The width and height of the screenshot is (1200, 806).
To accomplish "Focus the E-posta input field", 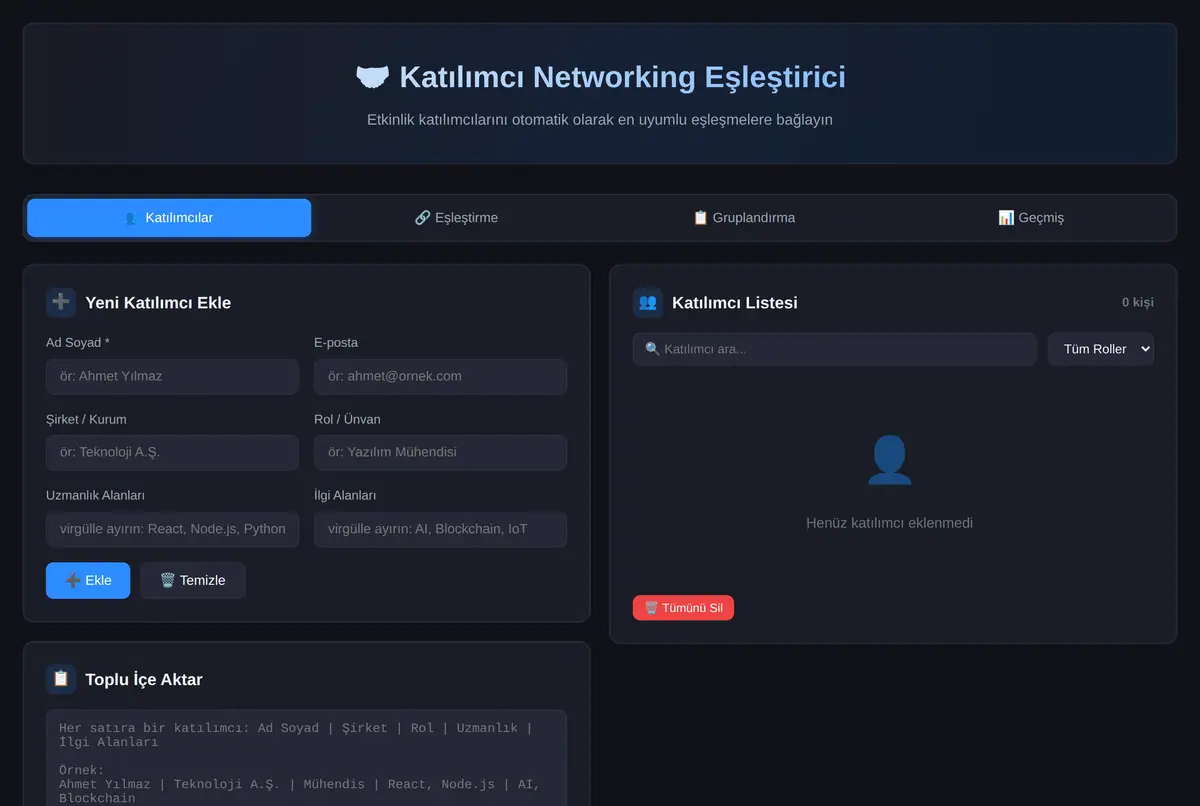I will (440, 377).
